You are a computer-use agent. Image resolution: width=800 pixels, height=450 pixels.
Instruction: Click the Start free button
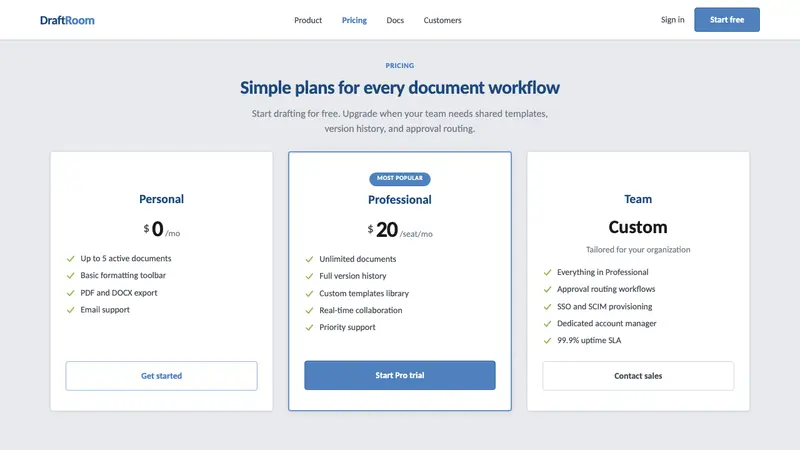[727, 20]
